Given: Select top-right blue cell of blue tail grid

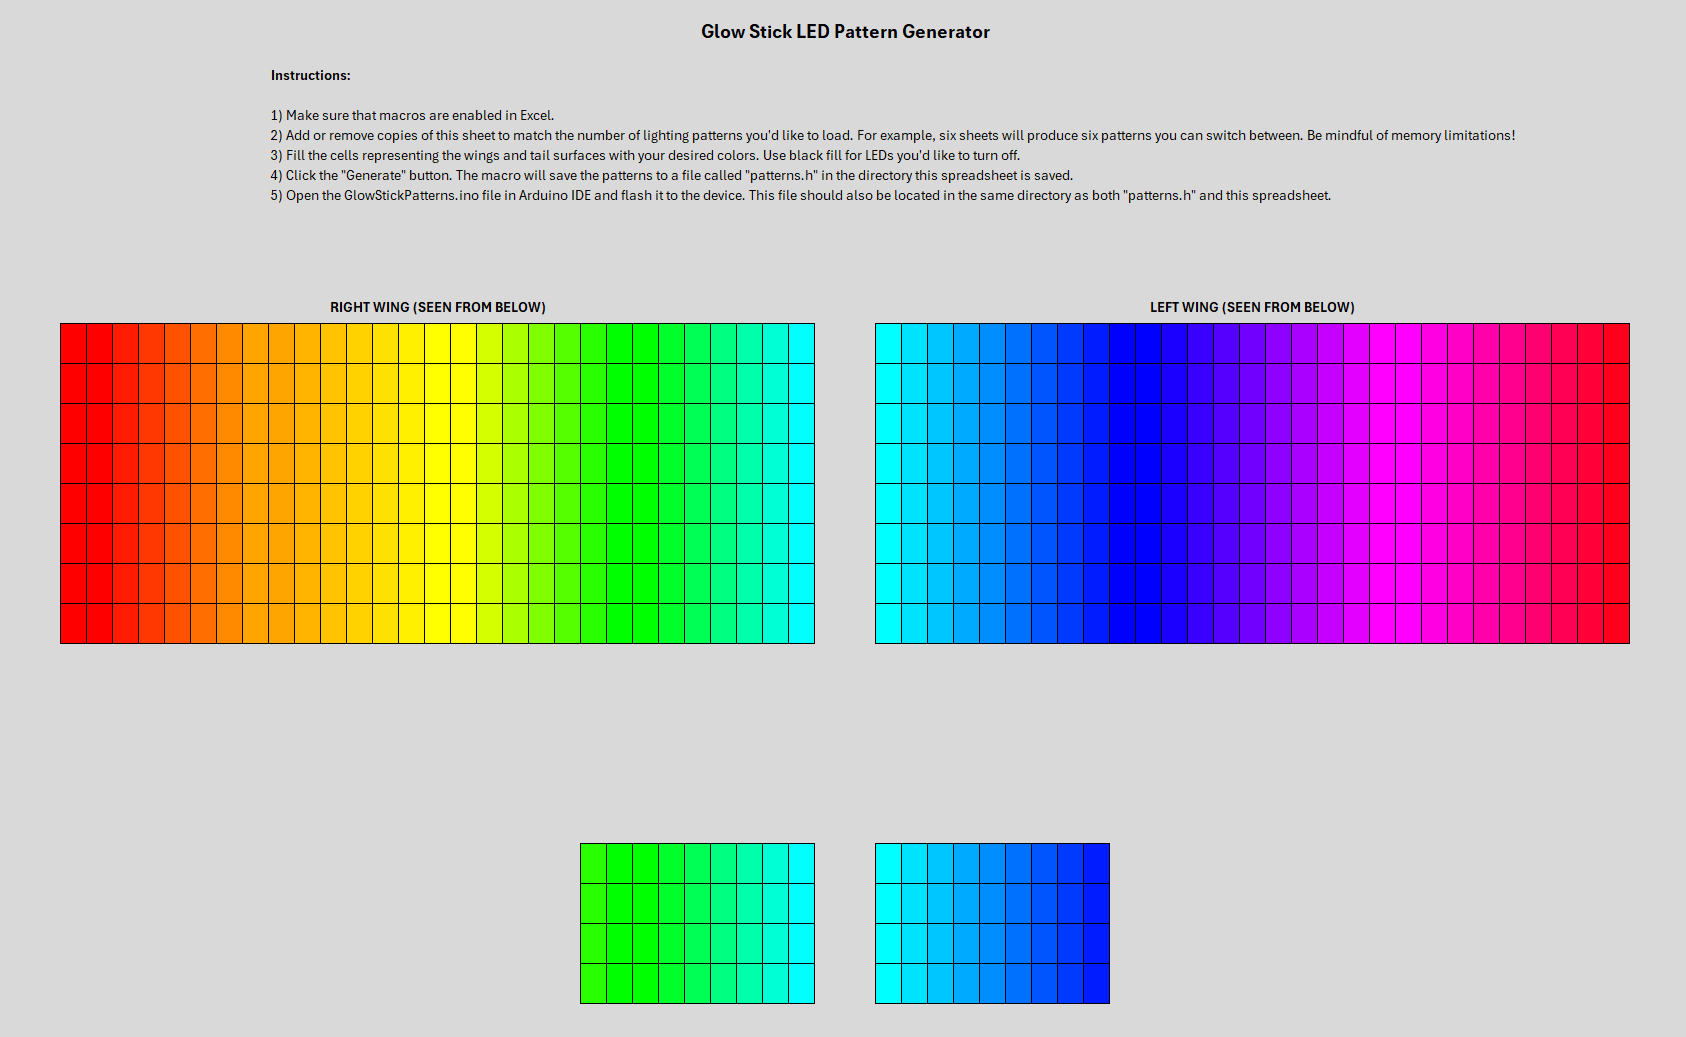Looking at the screenshot, I should tap(1097, 864).
